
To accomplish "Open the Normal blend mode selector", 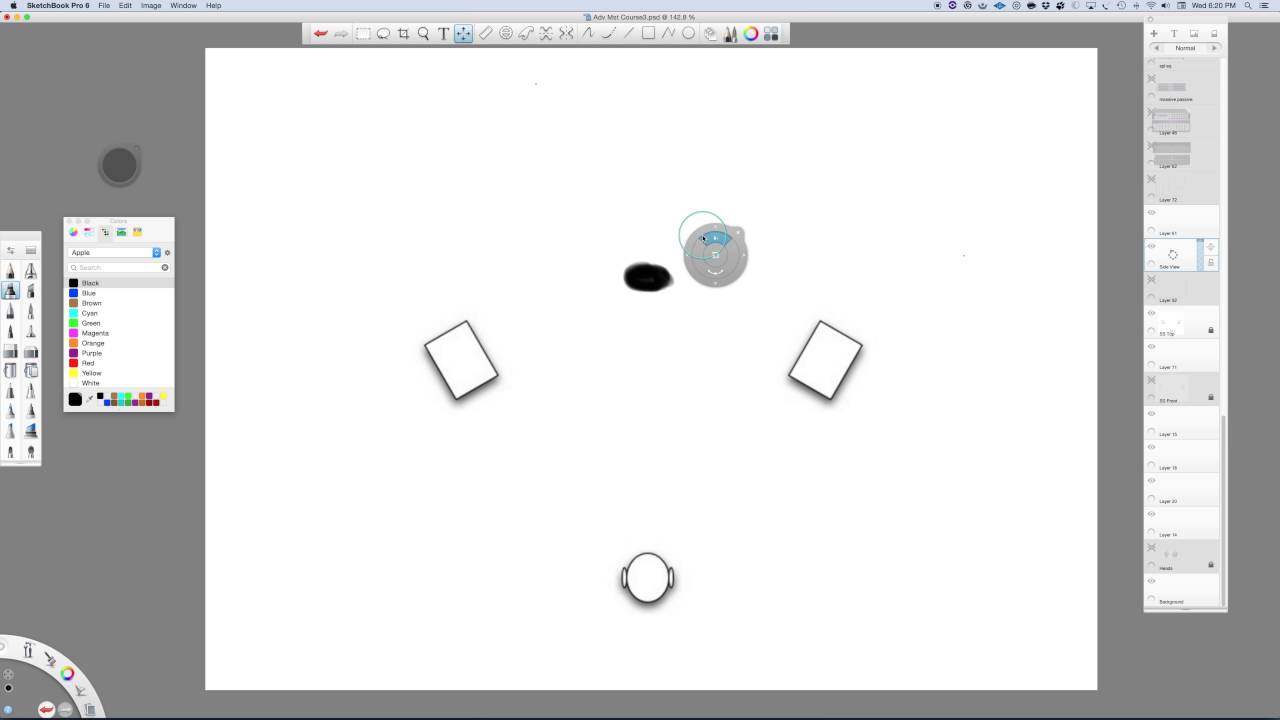I will (x=1185, y=48).
